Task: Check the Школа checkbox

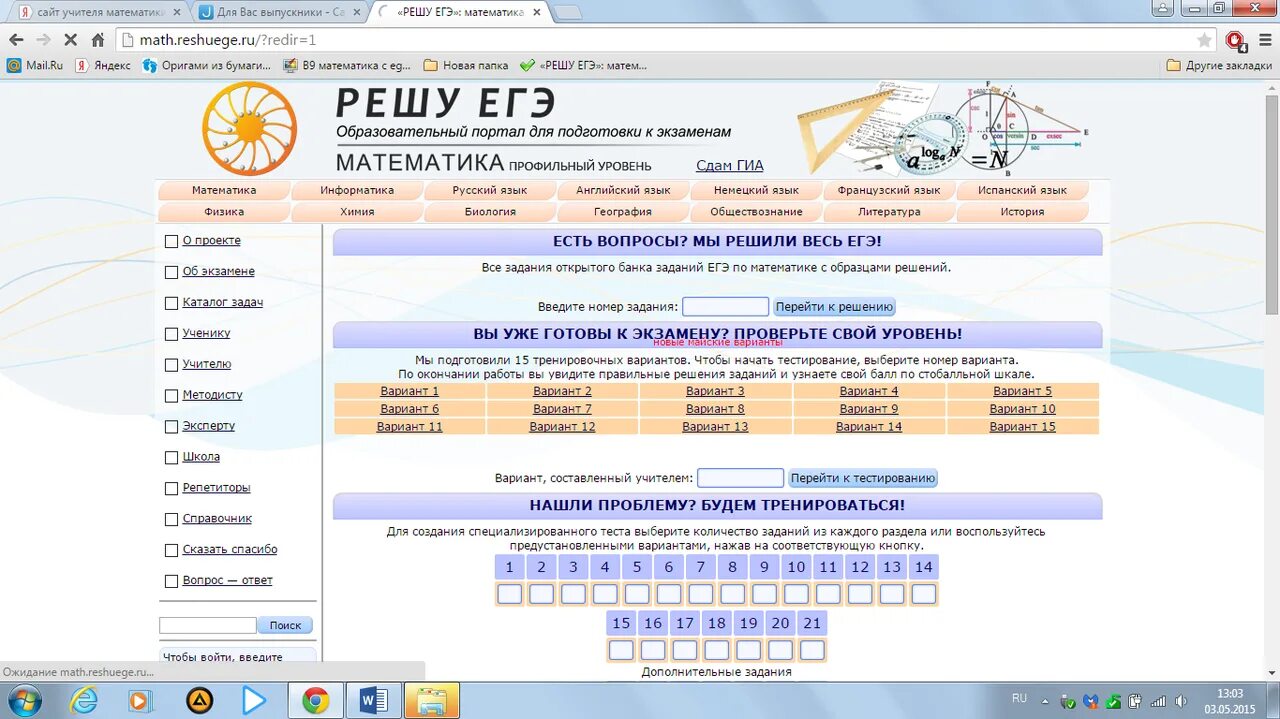Action: pyautogui.click(x=171, y=458)
